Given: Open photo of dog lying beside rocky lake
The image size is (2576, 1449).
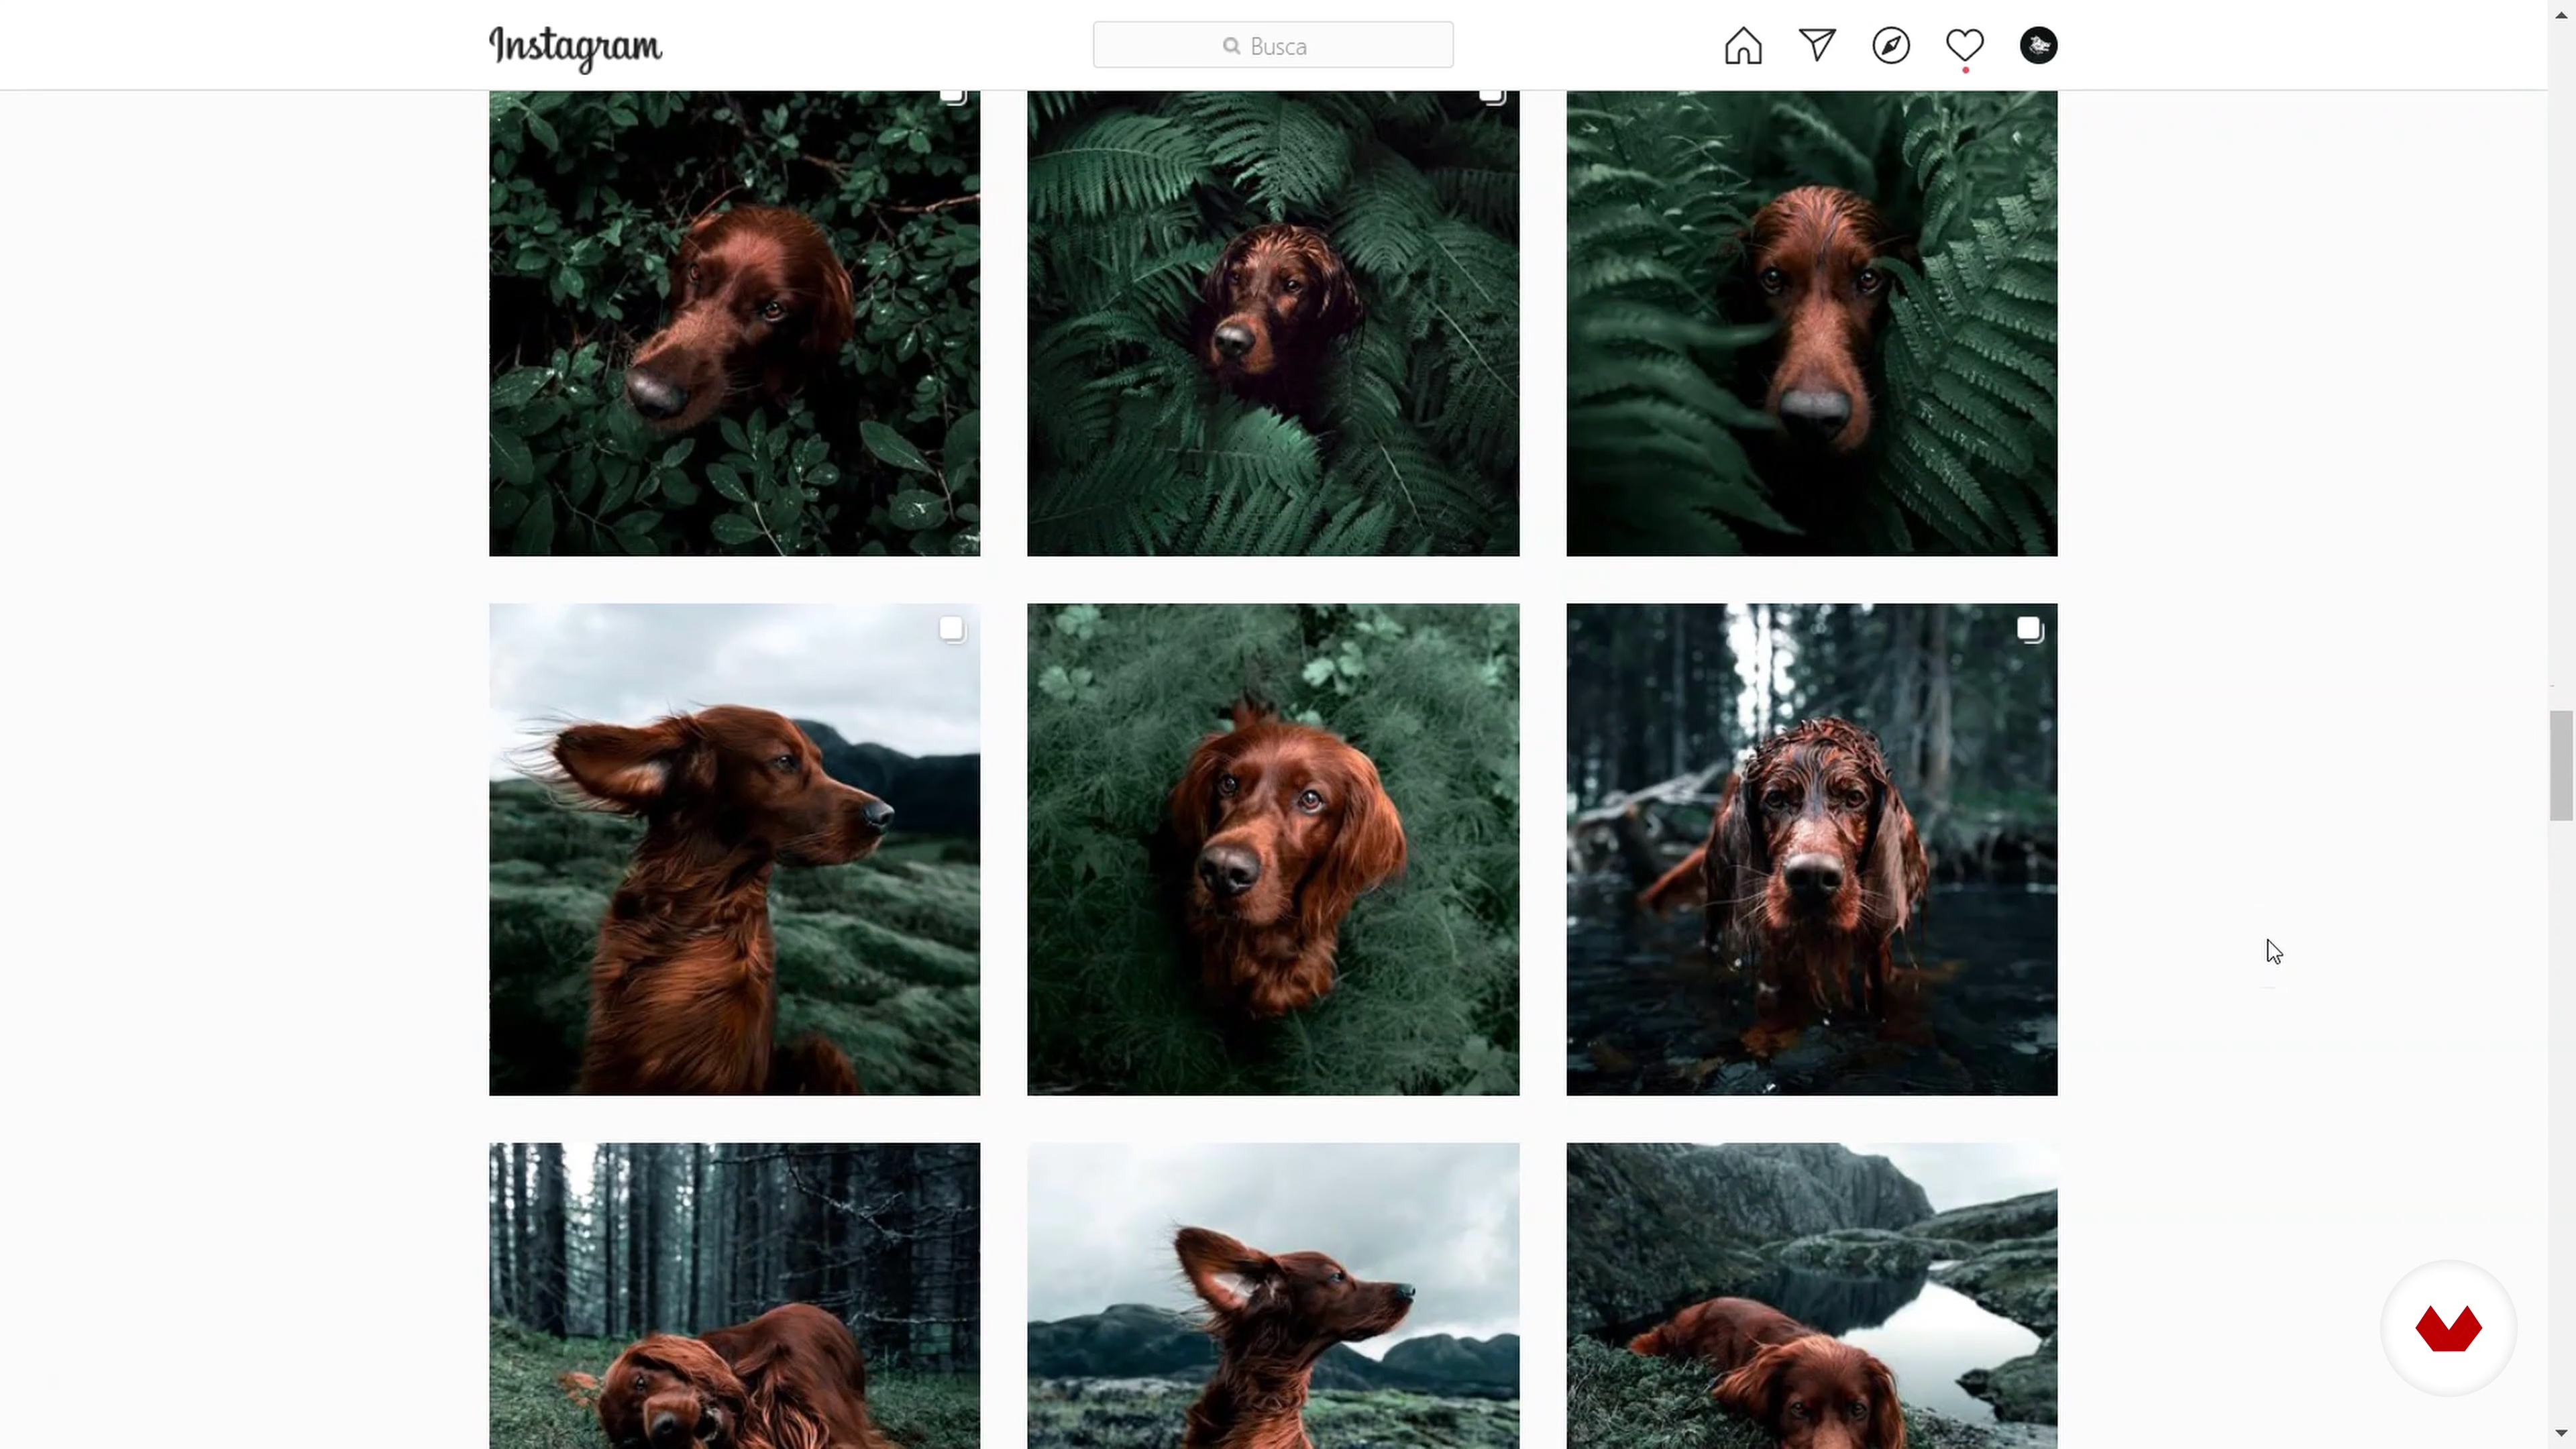Looking at the screenshot, I should [1812, 1295].
